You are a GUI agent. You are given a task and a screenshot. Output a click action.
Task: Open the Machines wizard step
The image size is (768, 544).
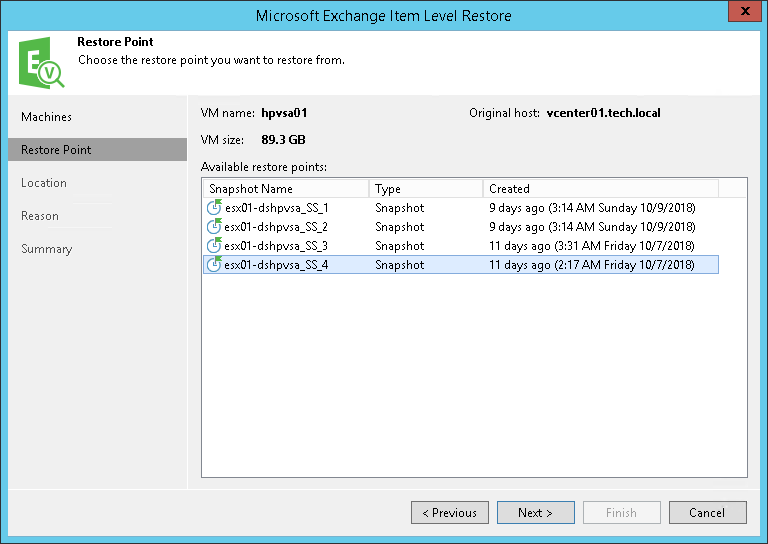click(47, 117)
